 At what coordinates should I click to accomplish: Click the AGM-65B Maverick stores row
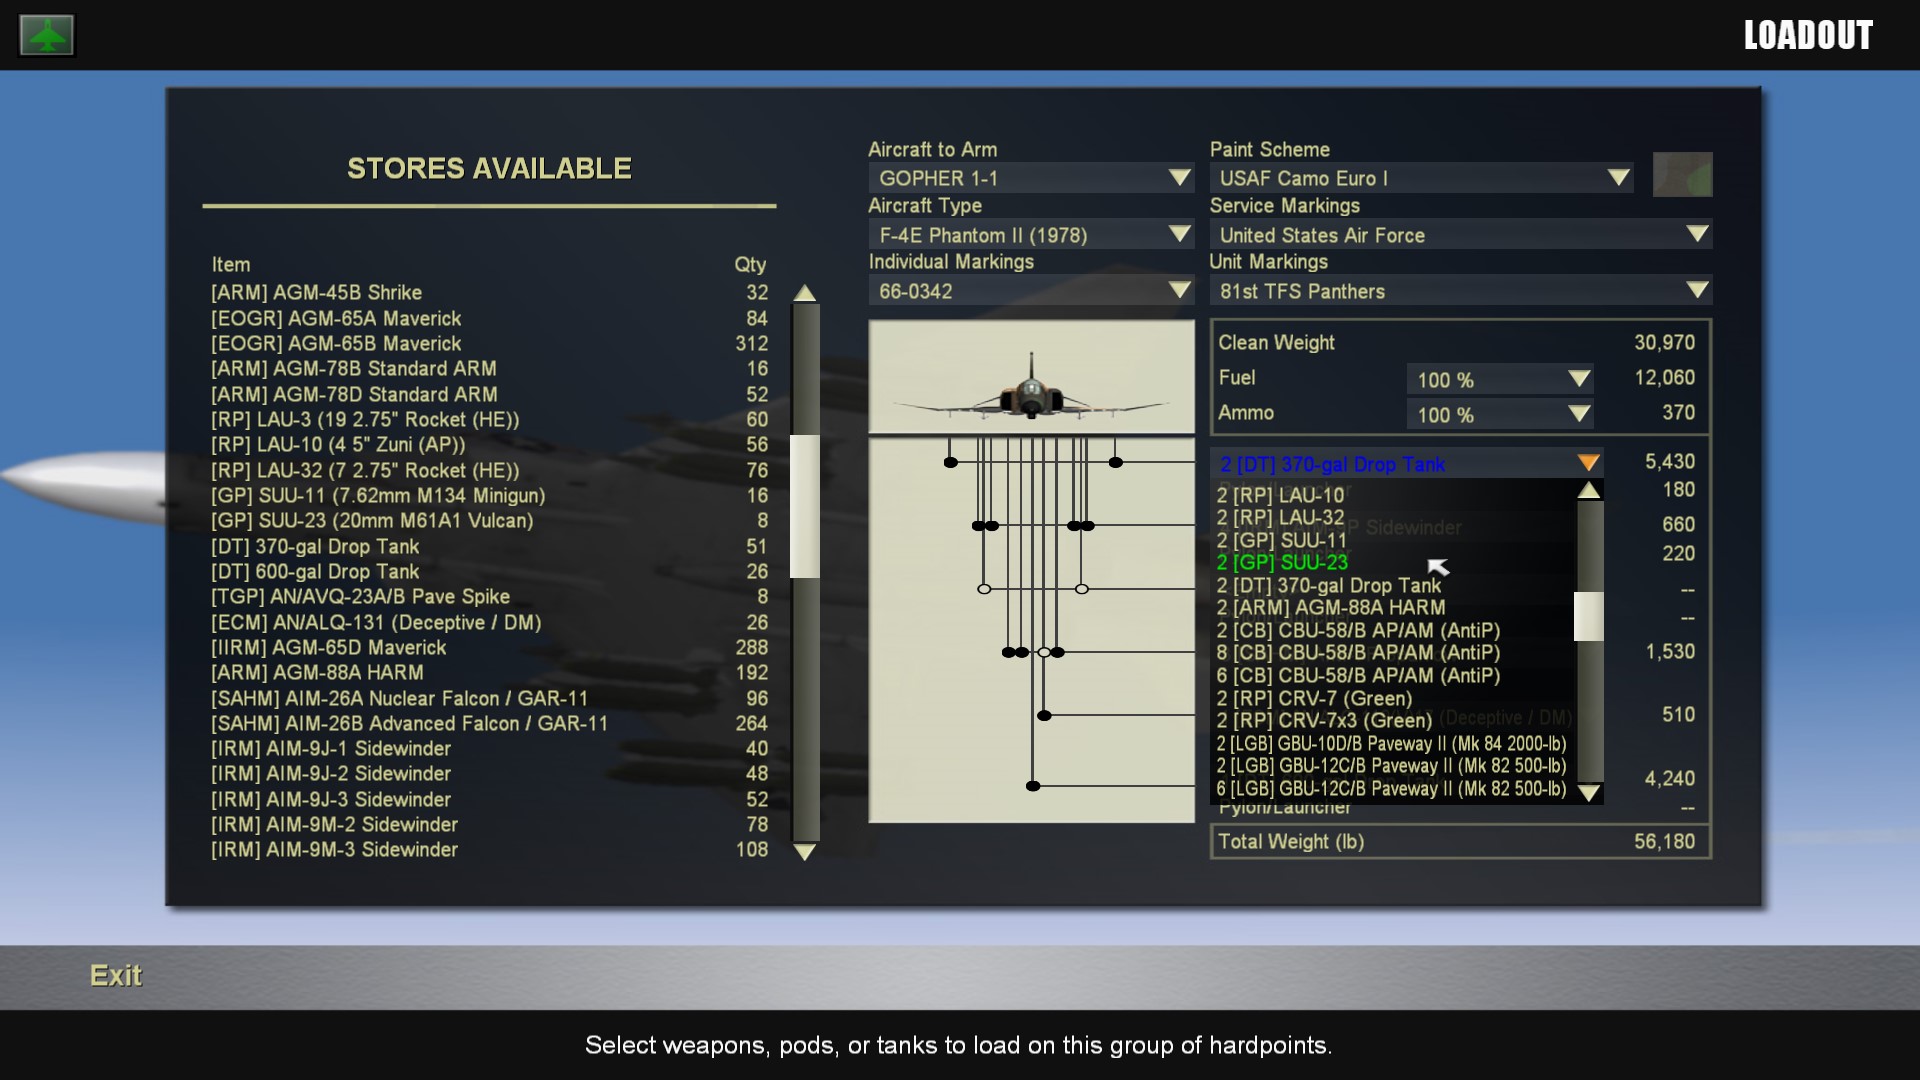[x=489, y=343]
